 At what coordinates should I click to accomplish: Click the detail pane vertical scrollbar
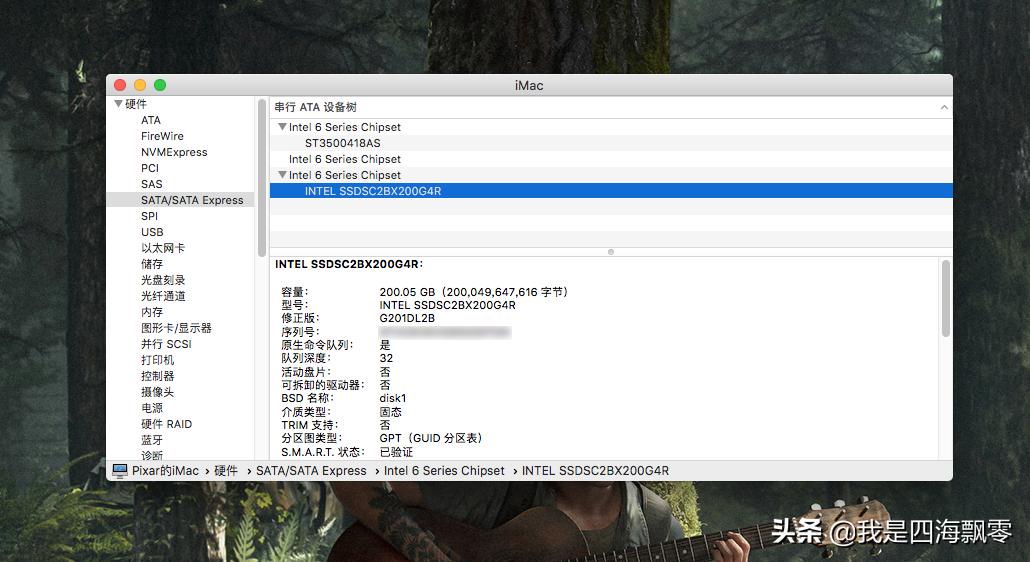pyautogui.click(x=946, y=299)
